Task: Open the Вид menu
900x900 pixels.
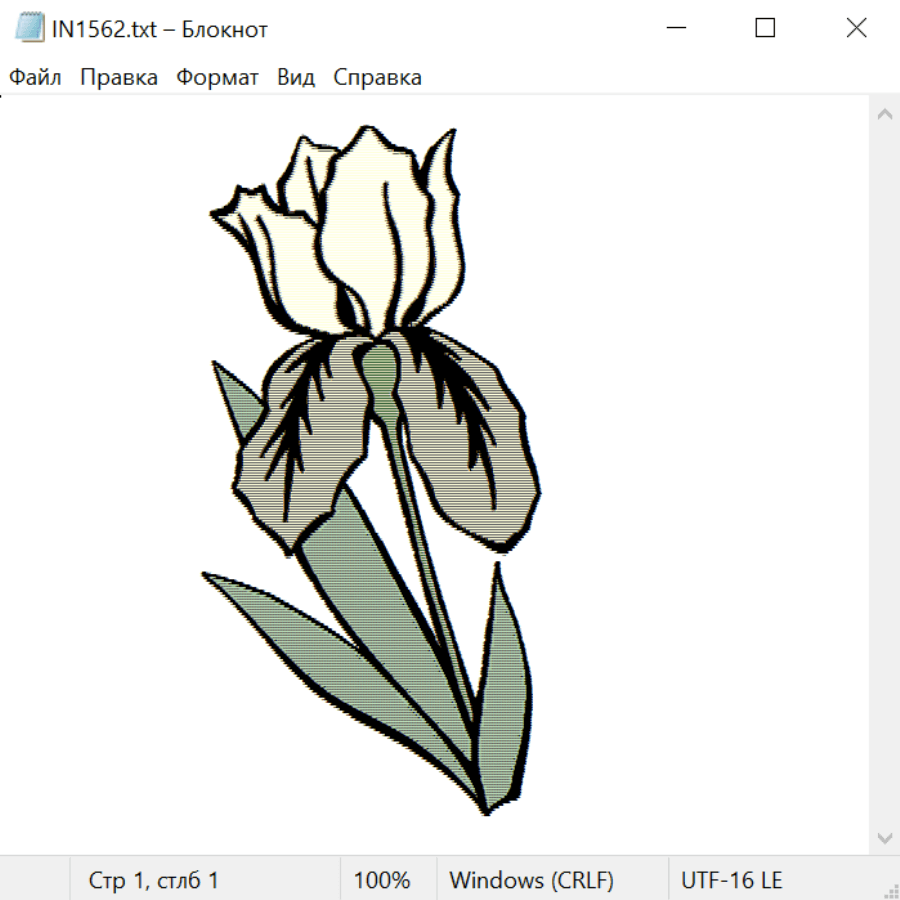Action: [296, 77]
